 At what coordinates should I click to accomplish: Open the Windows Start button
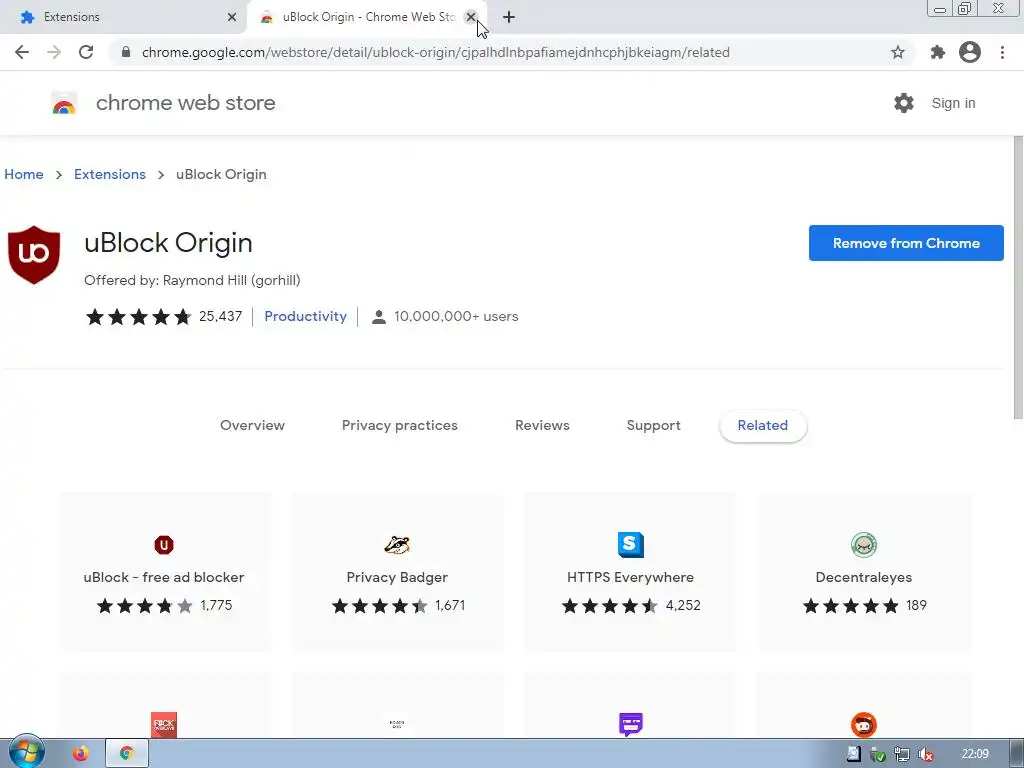point(26,753)
